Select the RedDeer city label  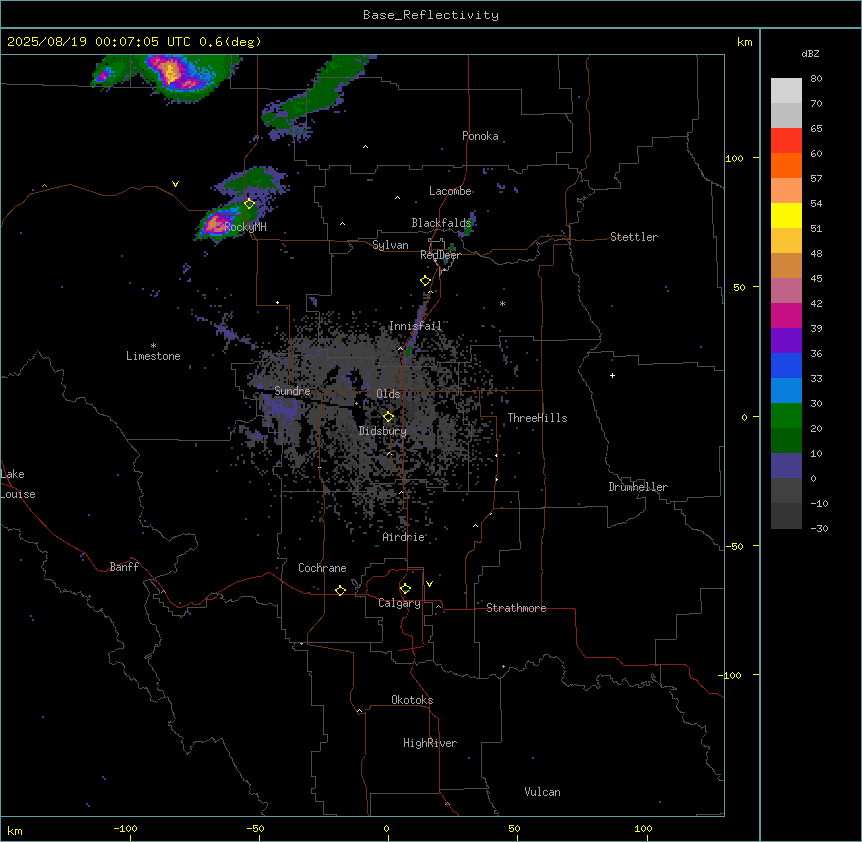(440, 255)
